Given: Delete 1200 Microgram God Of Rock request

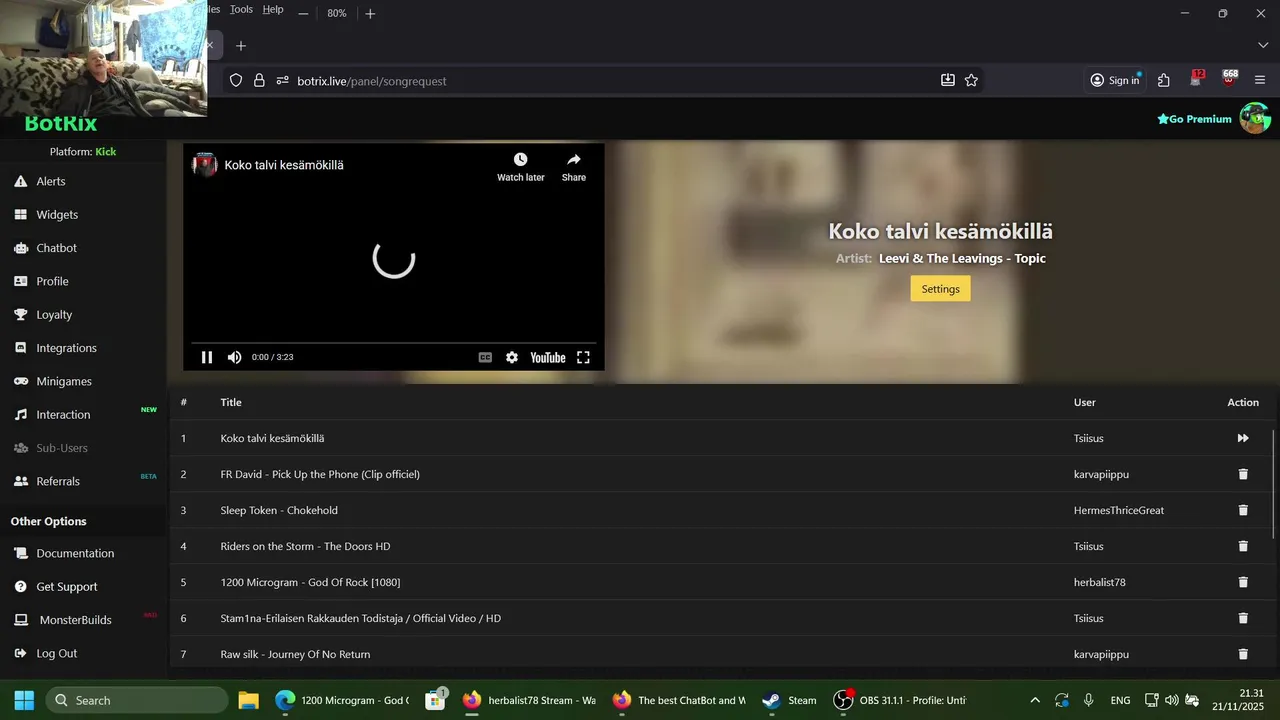Looking at the screenshot, I should point(1243,582).
